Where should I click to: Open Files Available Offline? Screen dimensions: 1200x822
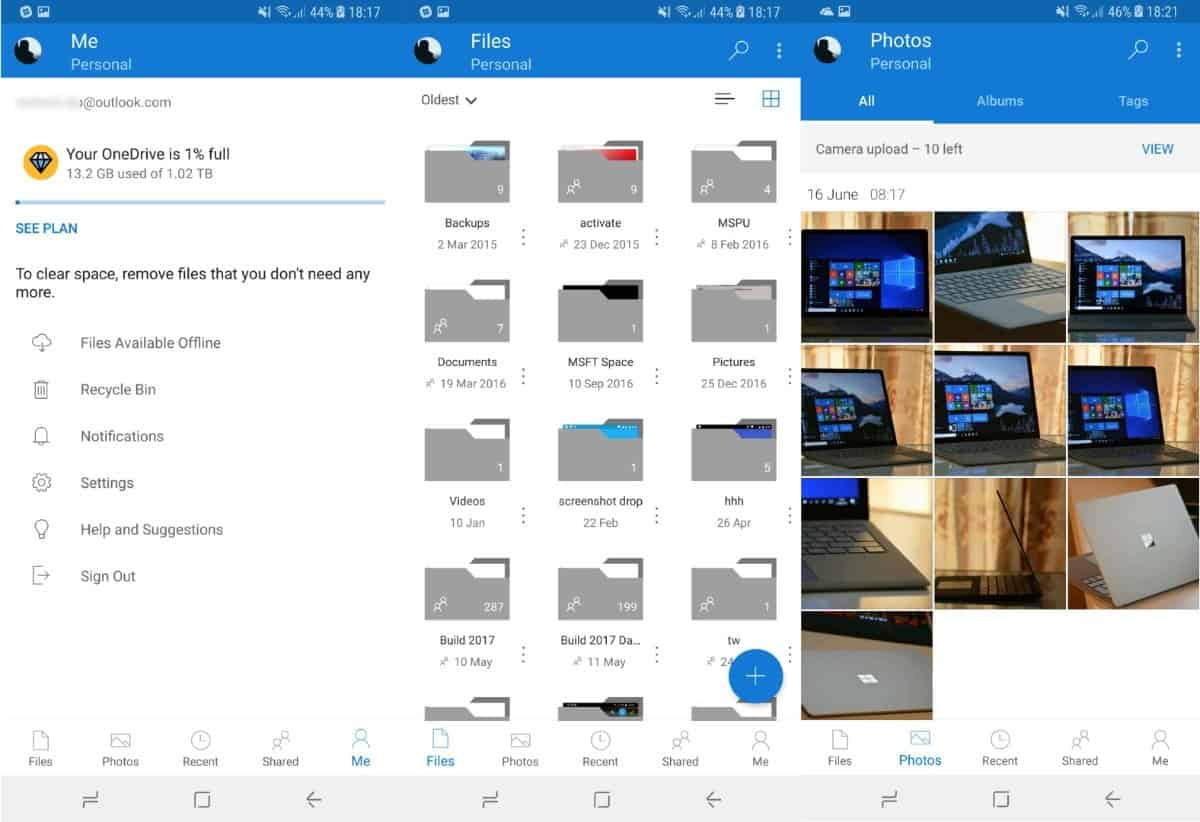coord(150,343)
